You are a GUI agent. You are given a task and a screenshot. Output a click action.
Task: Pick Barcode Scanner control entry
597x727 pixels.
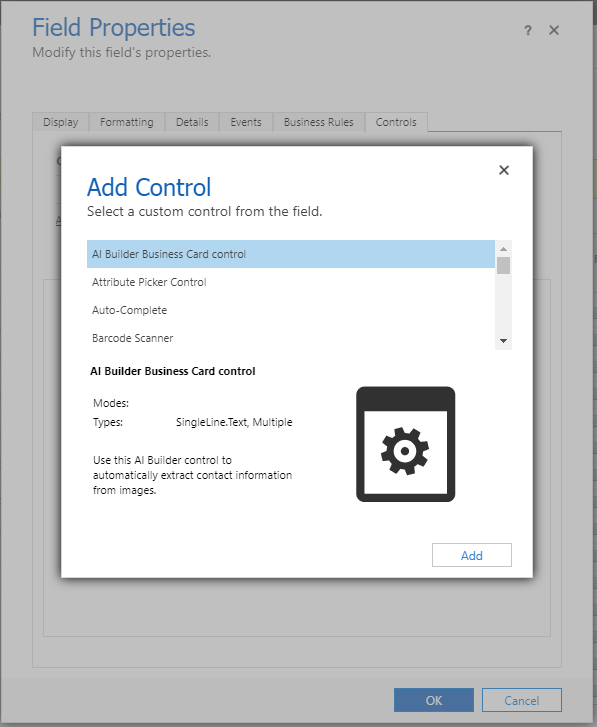(291, 338)
